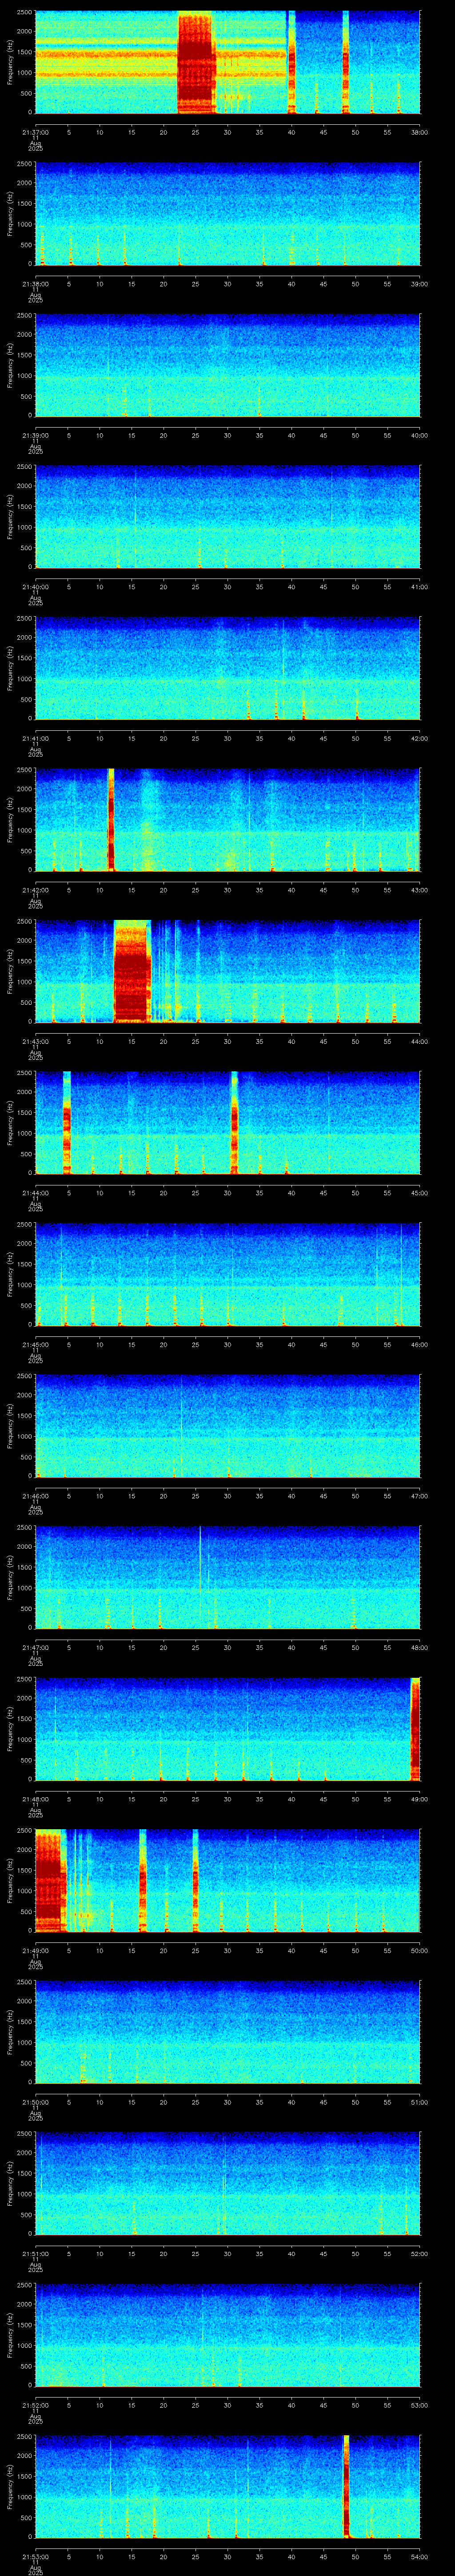Screen dimensions: 455x2576
Task: Open the spectrogram panel starting at 21:40:00
Action: 227,517
